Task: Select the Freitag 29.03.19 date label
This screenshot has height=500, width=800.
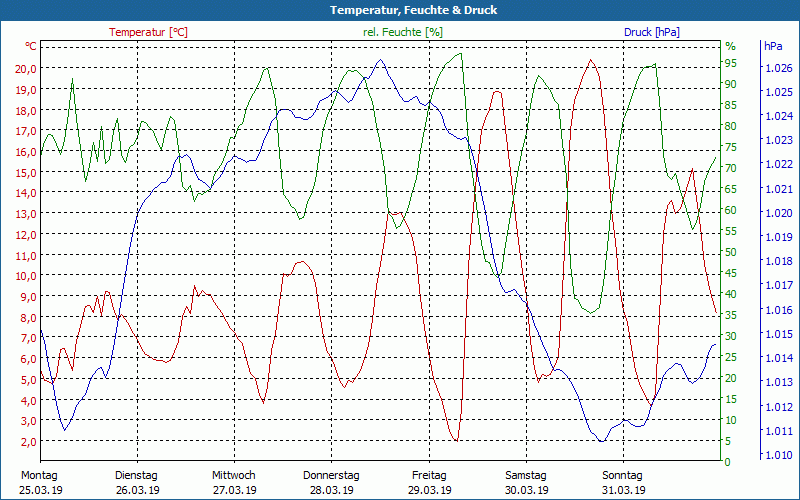Action: pos(429,482)
